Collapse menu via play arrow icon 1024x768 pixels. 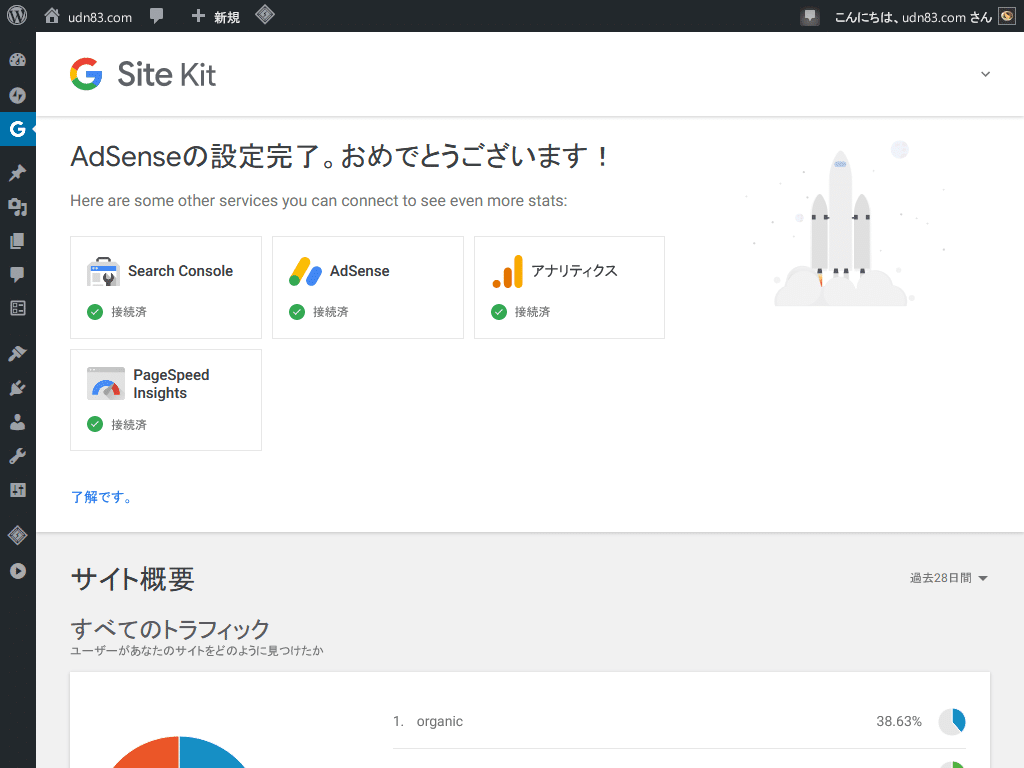[x=18, y=571]
